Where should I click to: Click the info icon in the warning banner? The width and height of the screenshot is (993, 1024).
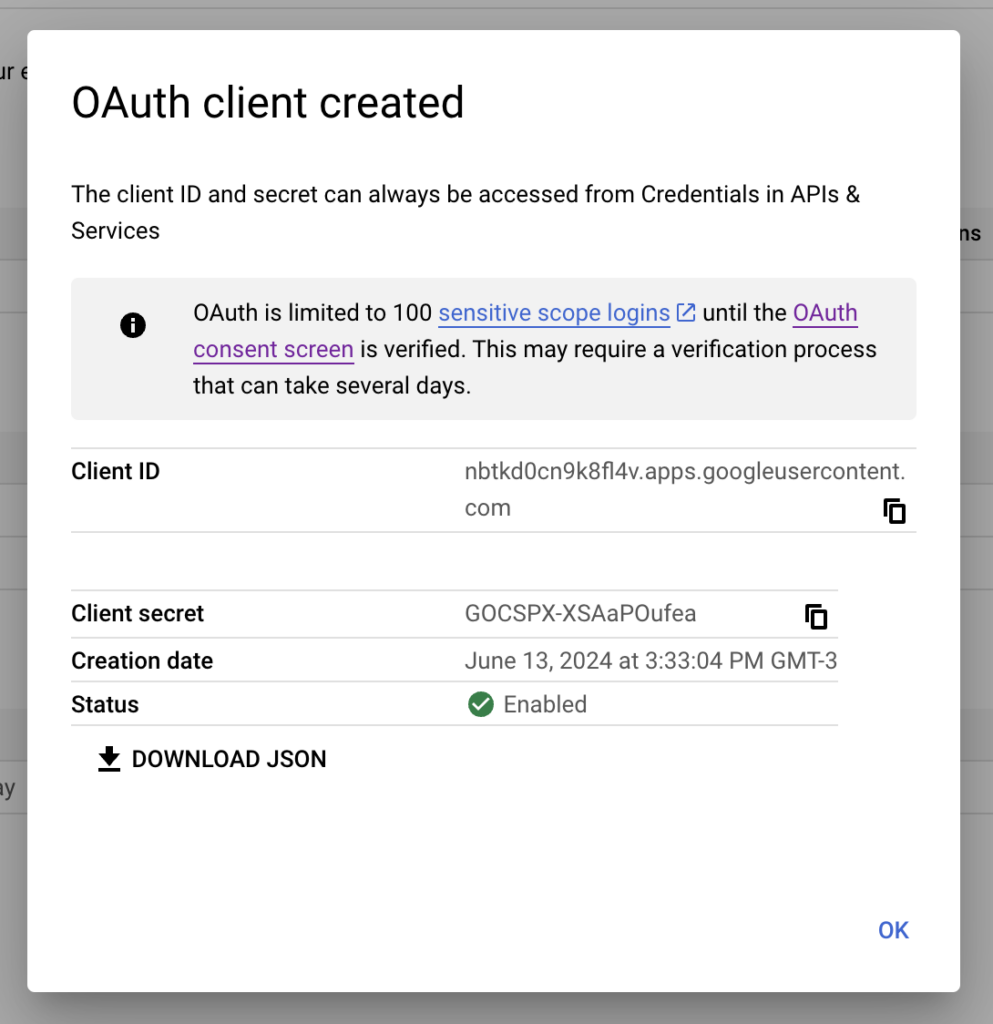pyautogui.click(x=133, y=325)
